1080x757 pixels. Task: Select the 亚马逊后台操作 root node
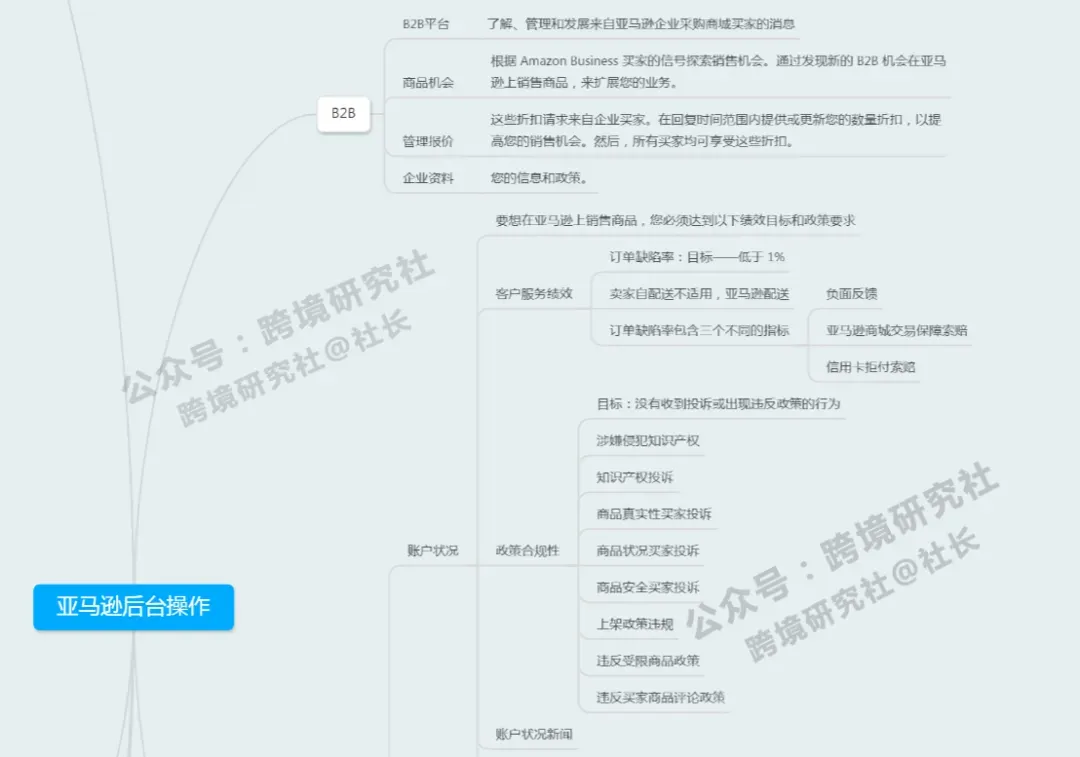tap(133, 607)
